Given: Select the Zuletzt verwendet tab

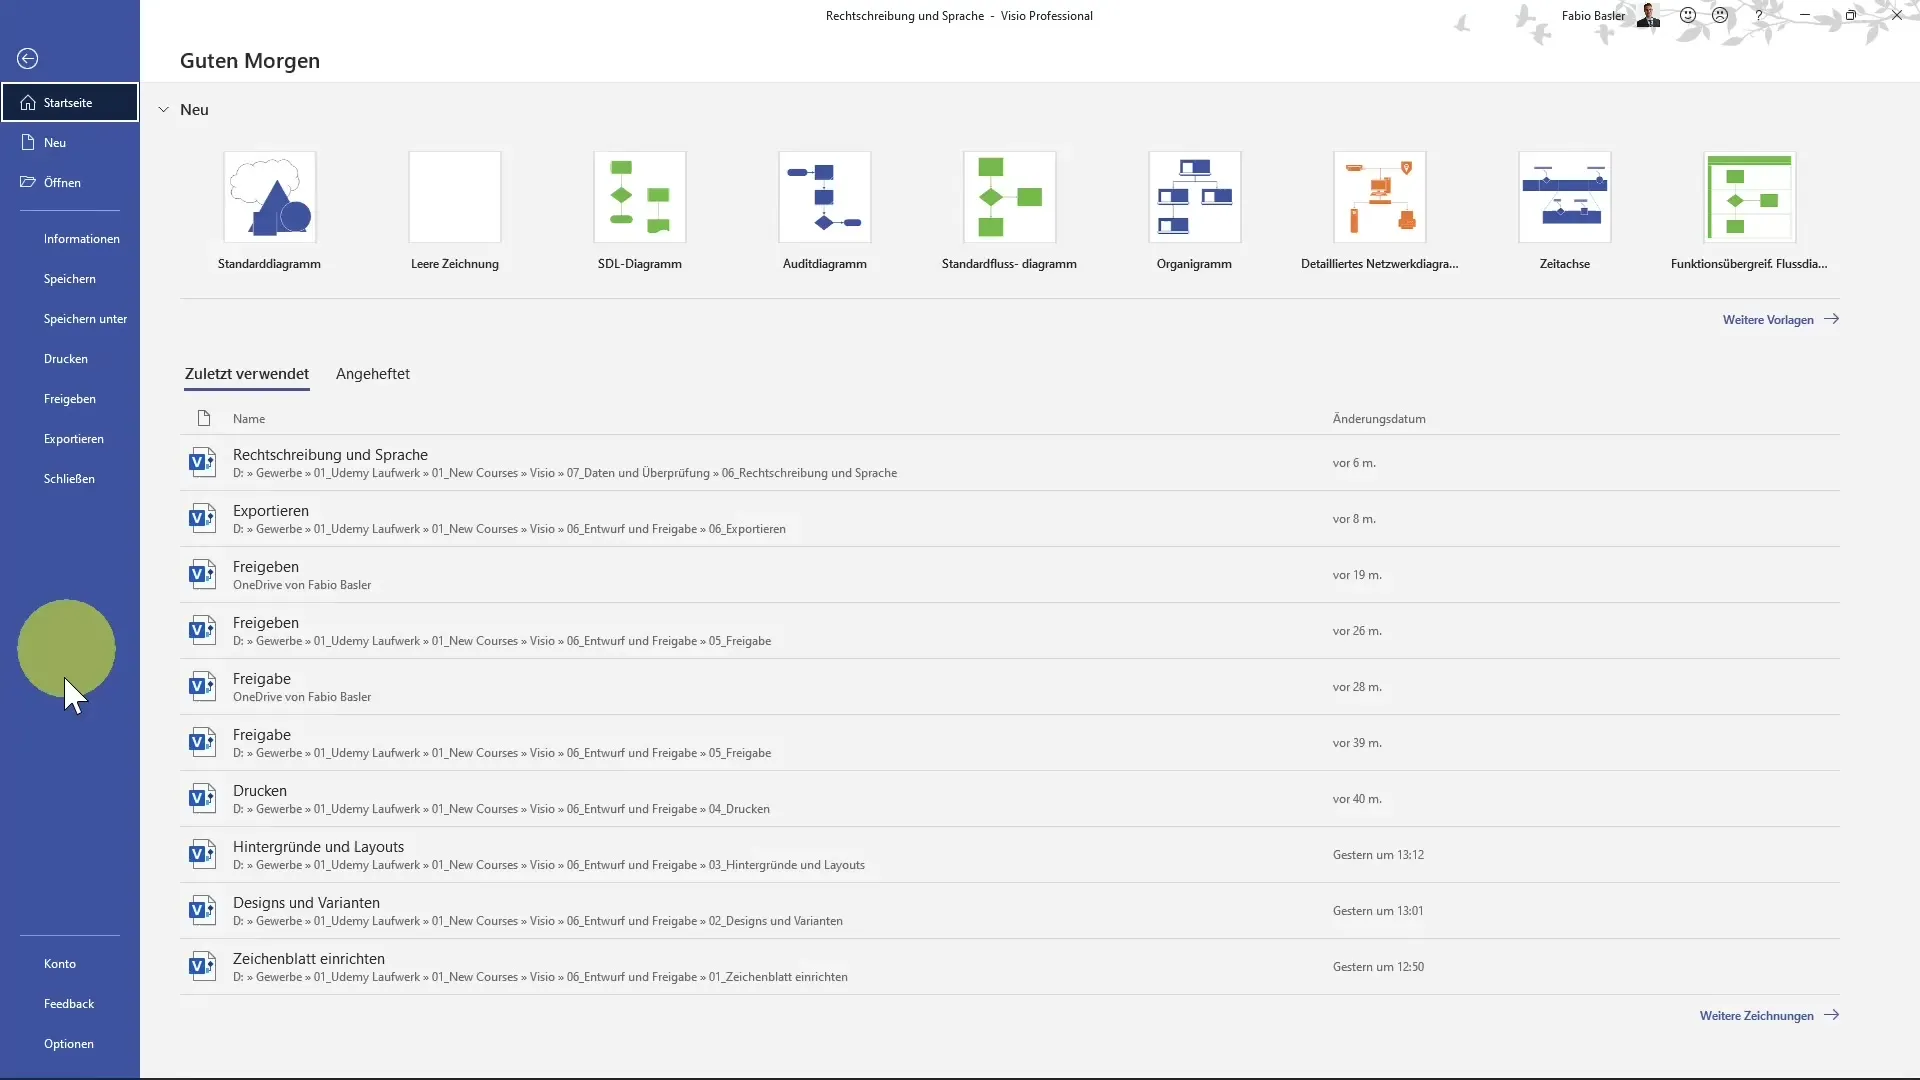Looking at the screenshot, I should coord(247,373).
